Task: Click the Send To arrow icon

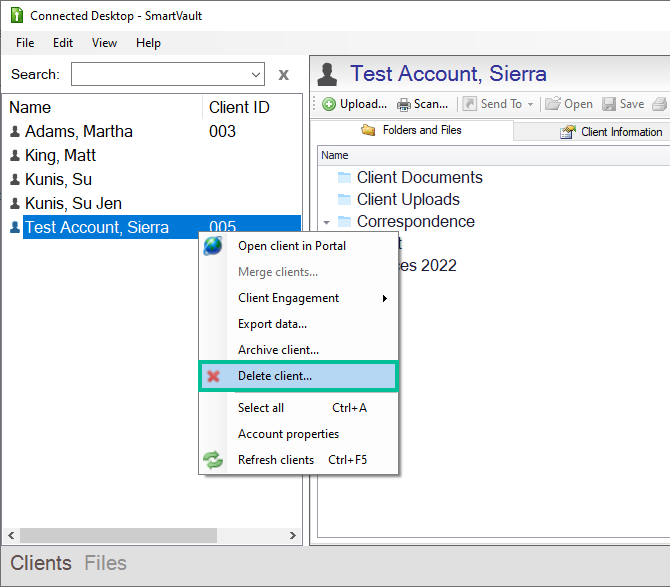Action: [x=469, y=103]
